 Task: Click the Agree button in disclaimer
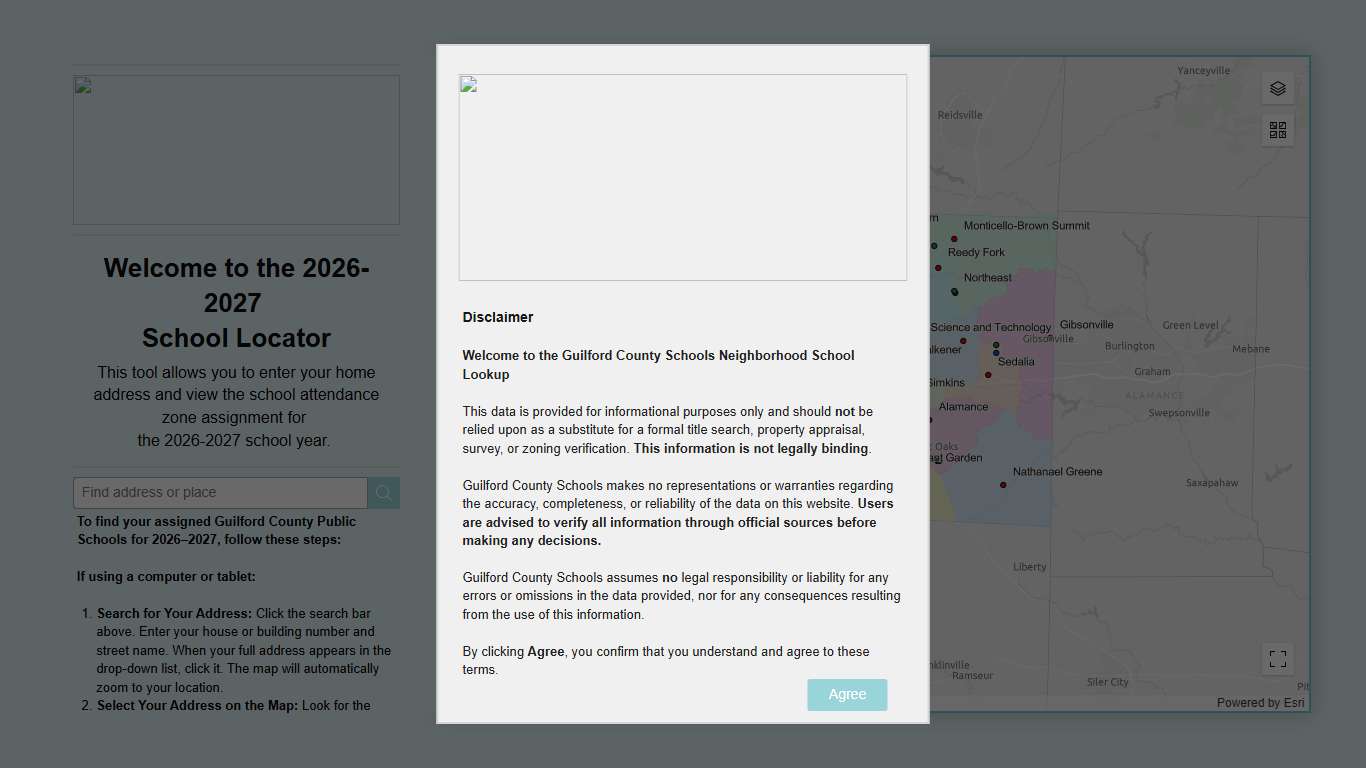(x=847, y=695)
